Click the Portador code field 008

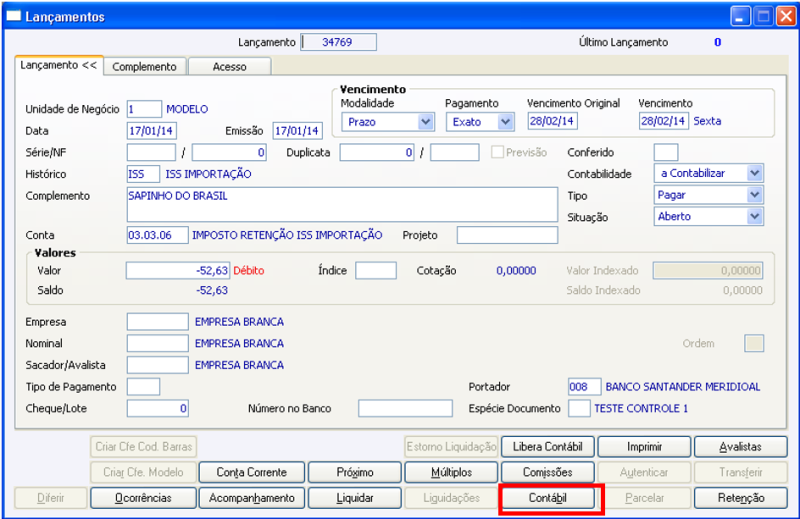click(585, 387)
